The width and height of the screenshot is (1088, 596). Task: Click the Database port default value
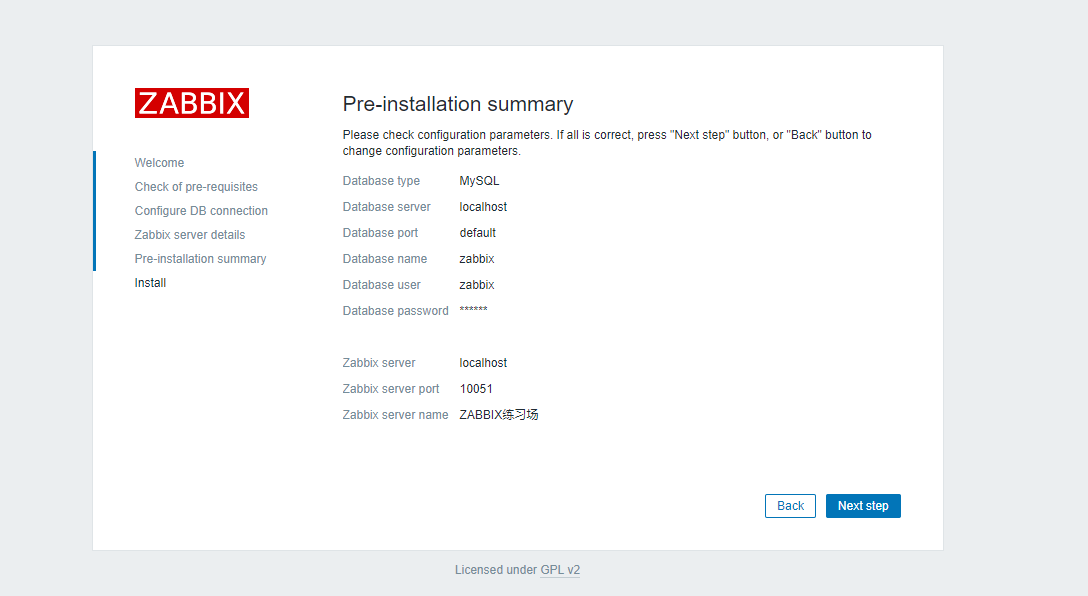coord(477,233)
